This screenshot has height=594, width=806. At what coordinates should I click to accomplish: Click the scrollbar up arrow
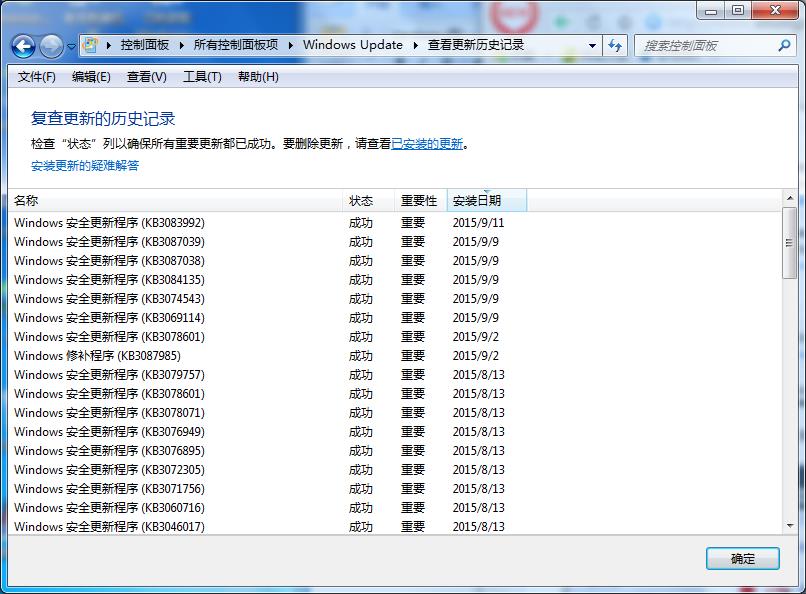[790, 198]
